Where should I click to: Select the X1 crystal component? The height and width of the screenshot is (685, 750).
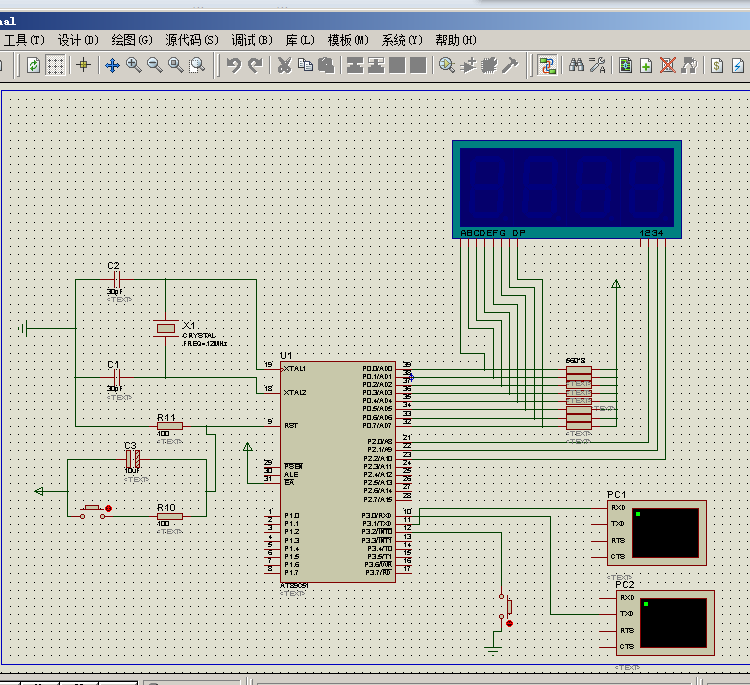tap(165, 329)
